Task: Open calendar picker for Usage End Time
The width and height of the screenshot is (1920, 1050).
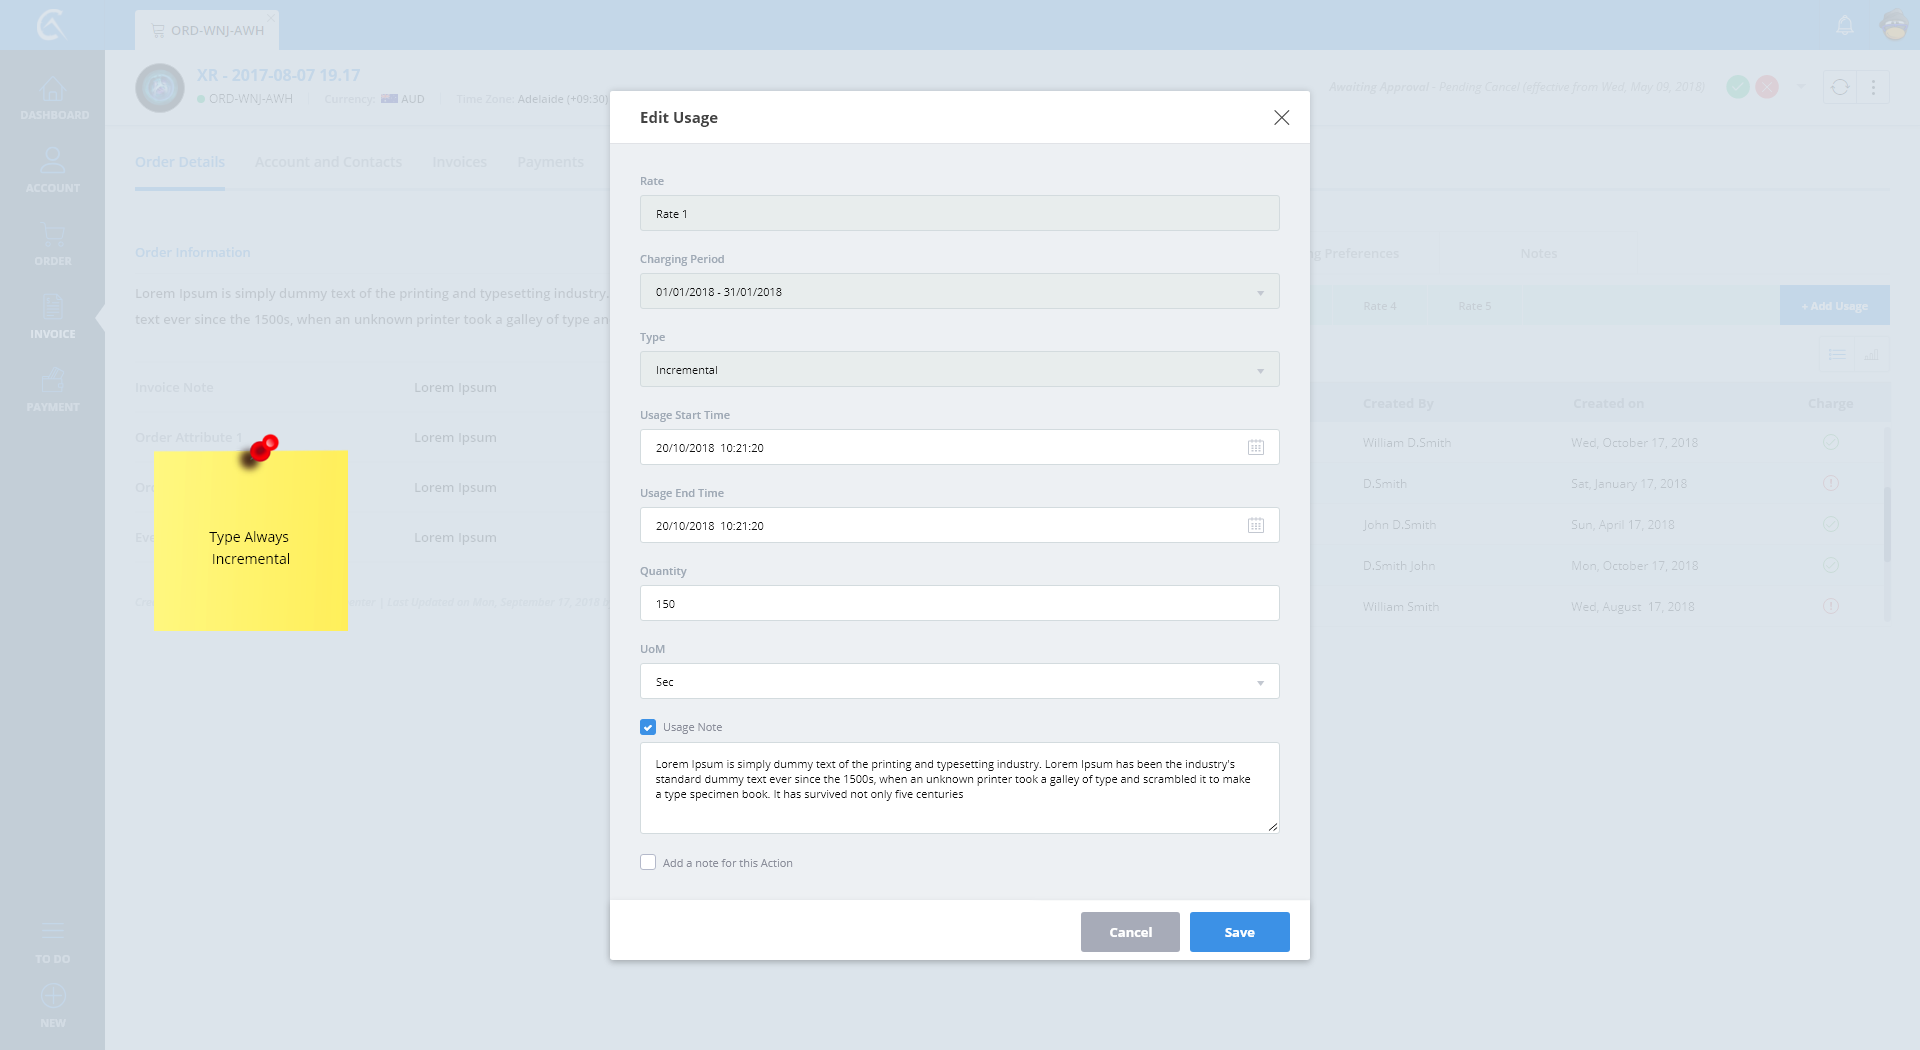Action: point(1255,526)
